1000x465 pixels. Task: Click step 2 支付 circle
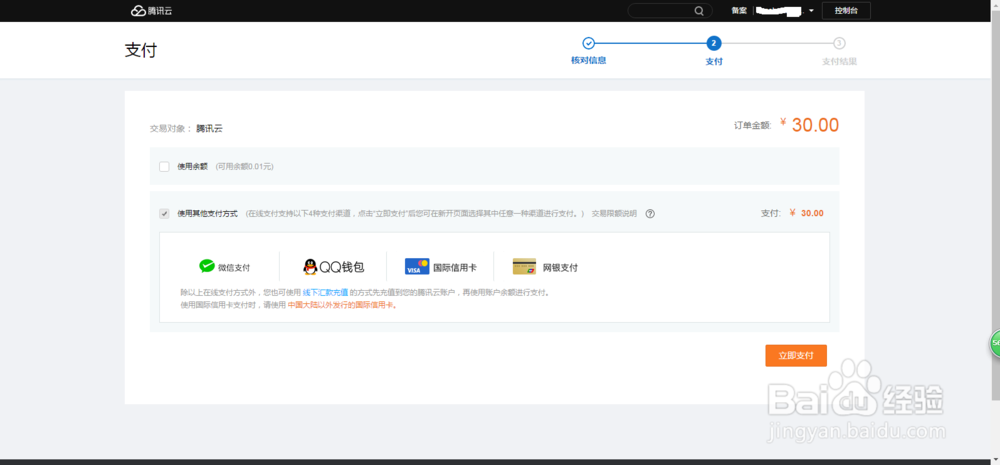(x=714, y=43)
